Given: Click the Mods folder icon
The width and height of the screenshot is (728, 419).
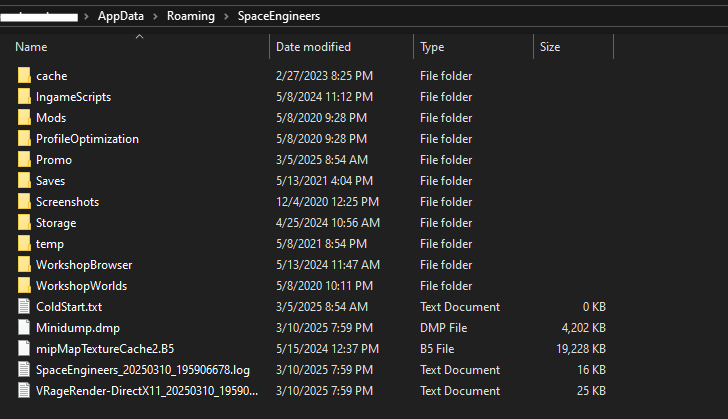Looking at the screenshot, I should pos(25,118).
